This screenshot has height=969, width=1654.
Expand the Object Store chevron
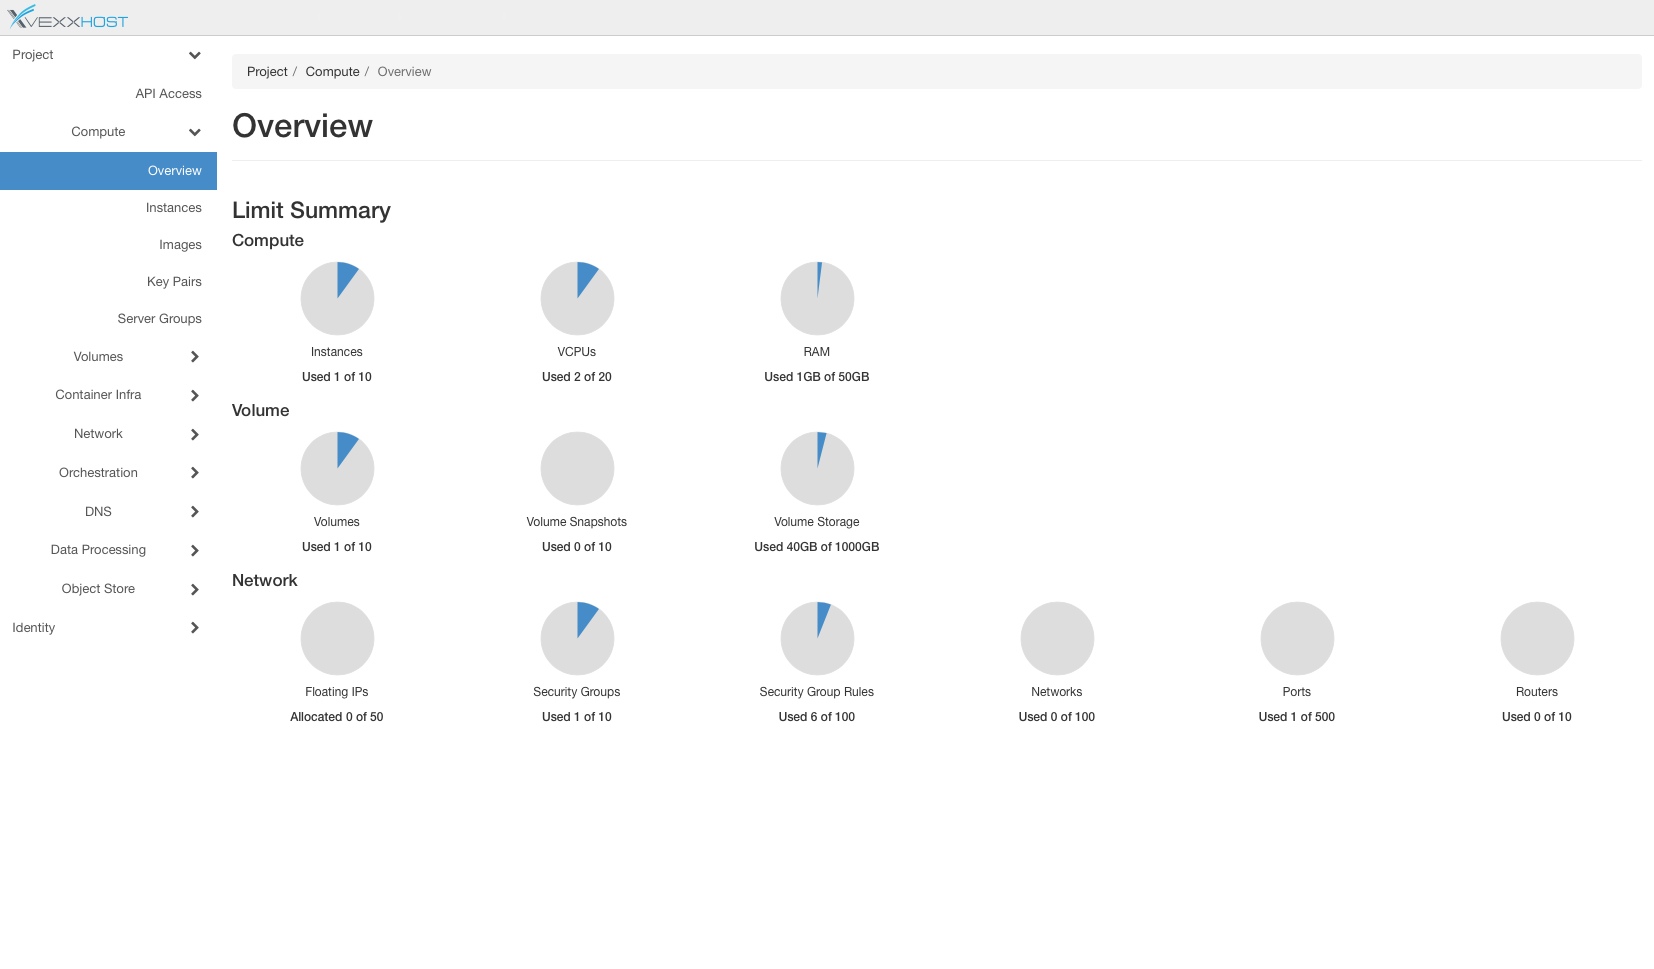click(x=195, y=590)
